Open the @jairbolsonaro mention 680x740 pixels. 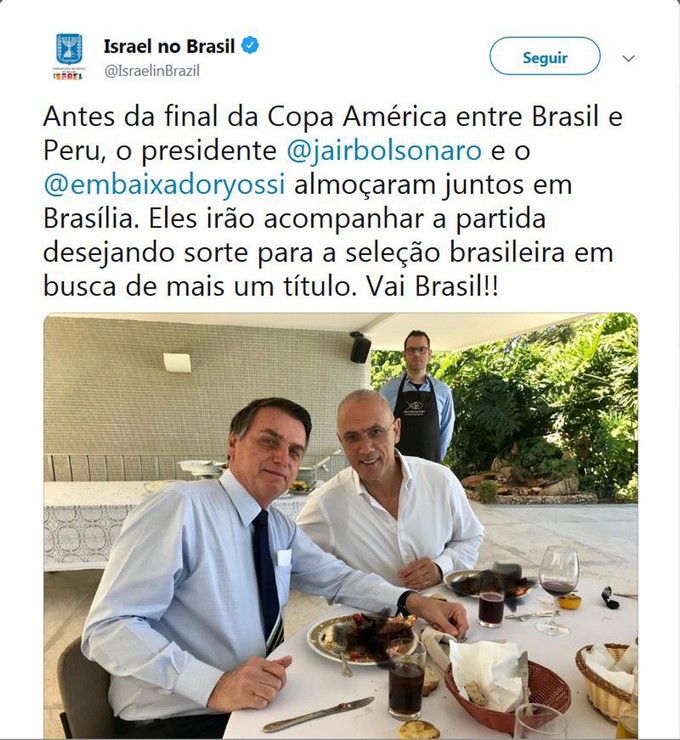[384, 151]
